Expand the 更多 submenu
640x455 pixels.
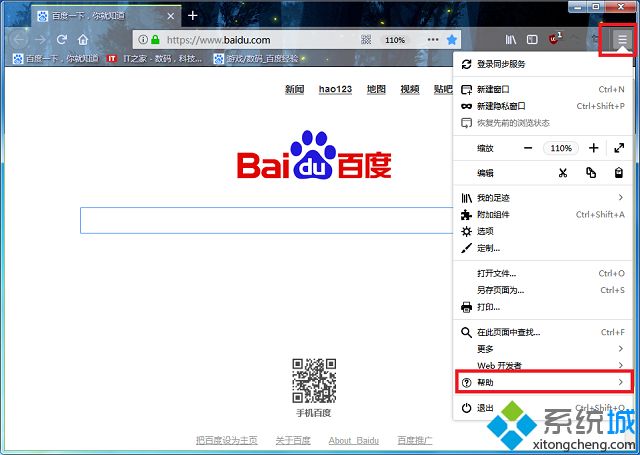(x=543, y=349)
